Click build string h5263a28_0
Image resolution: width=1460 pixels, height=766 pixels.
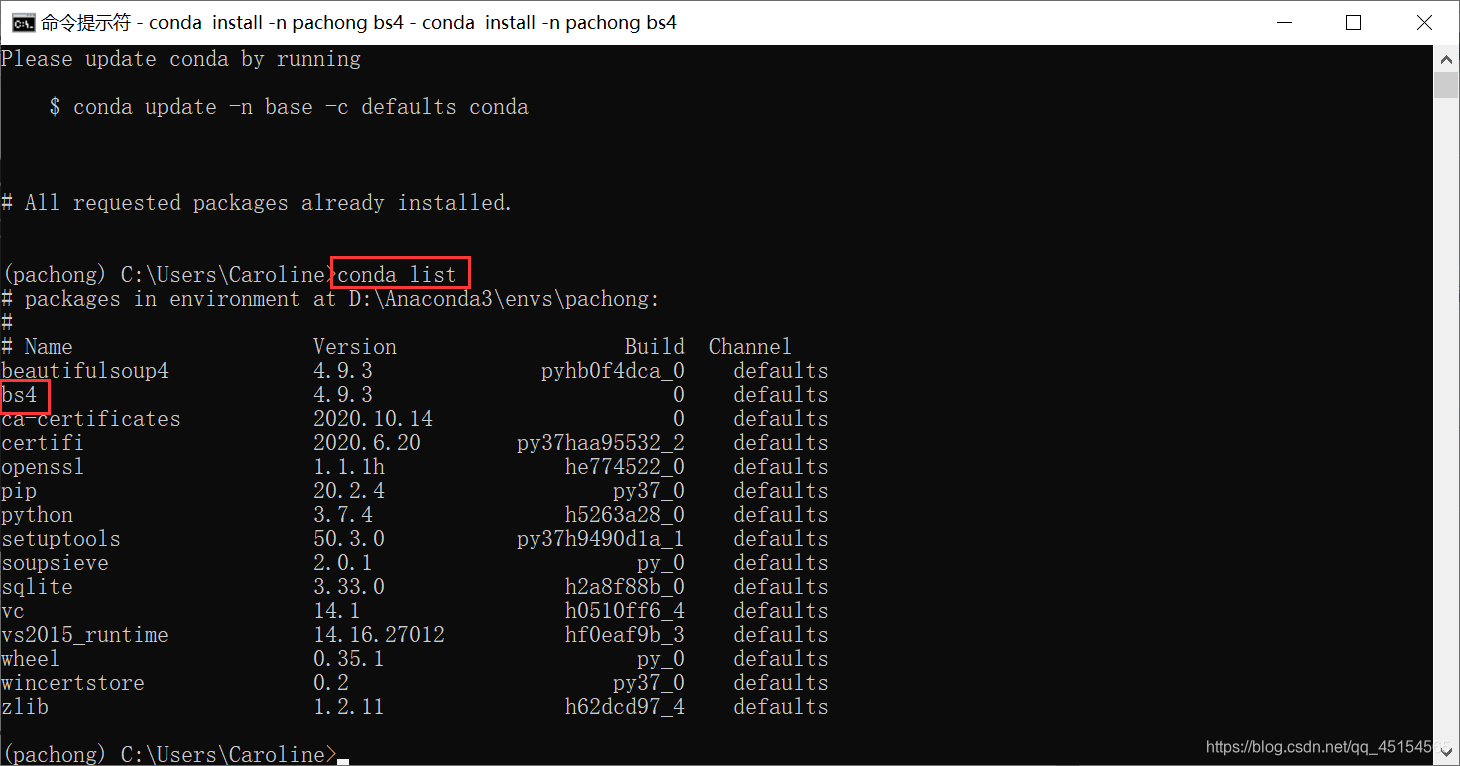click(625, 515)
